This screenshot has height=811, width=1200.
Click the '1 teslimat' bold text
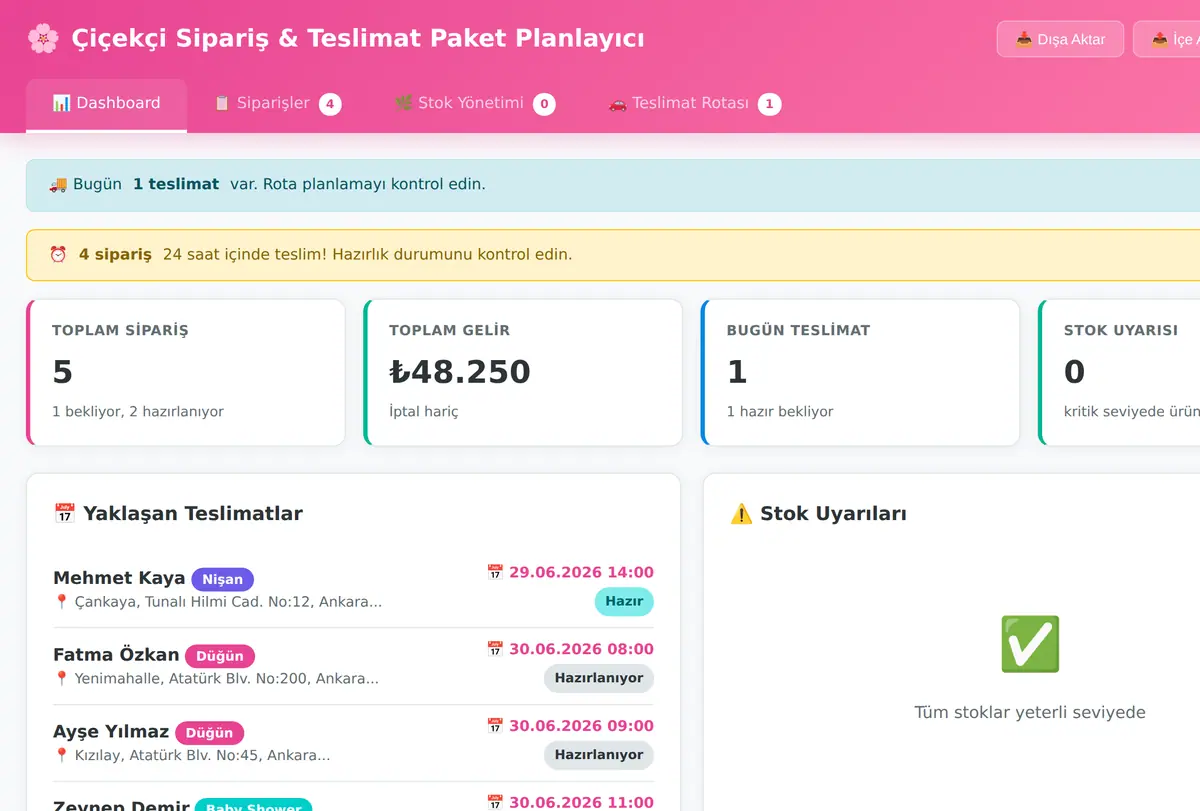[x=176, y=184]
